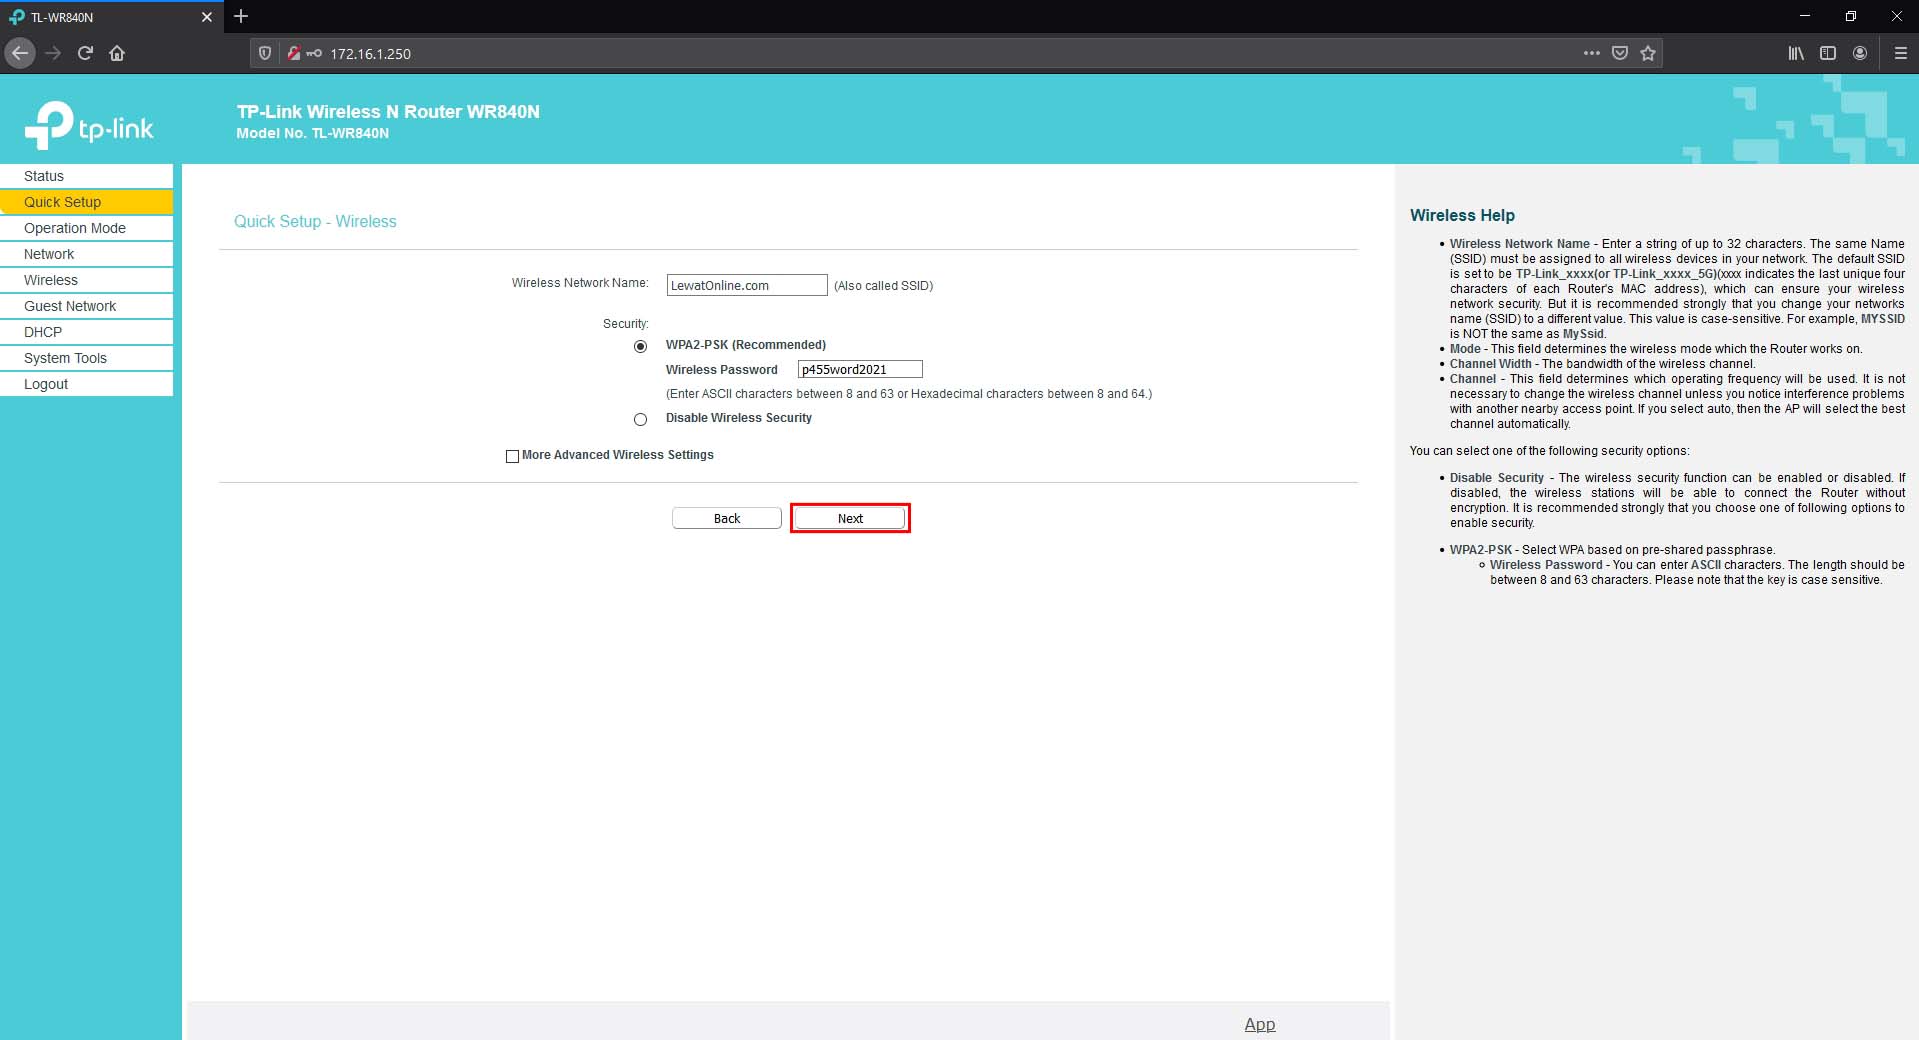This screenshot has width=1919, height=1040.
Task: Select Quick Setup in the sidebar
Action: click(x=86, y=202)
